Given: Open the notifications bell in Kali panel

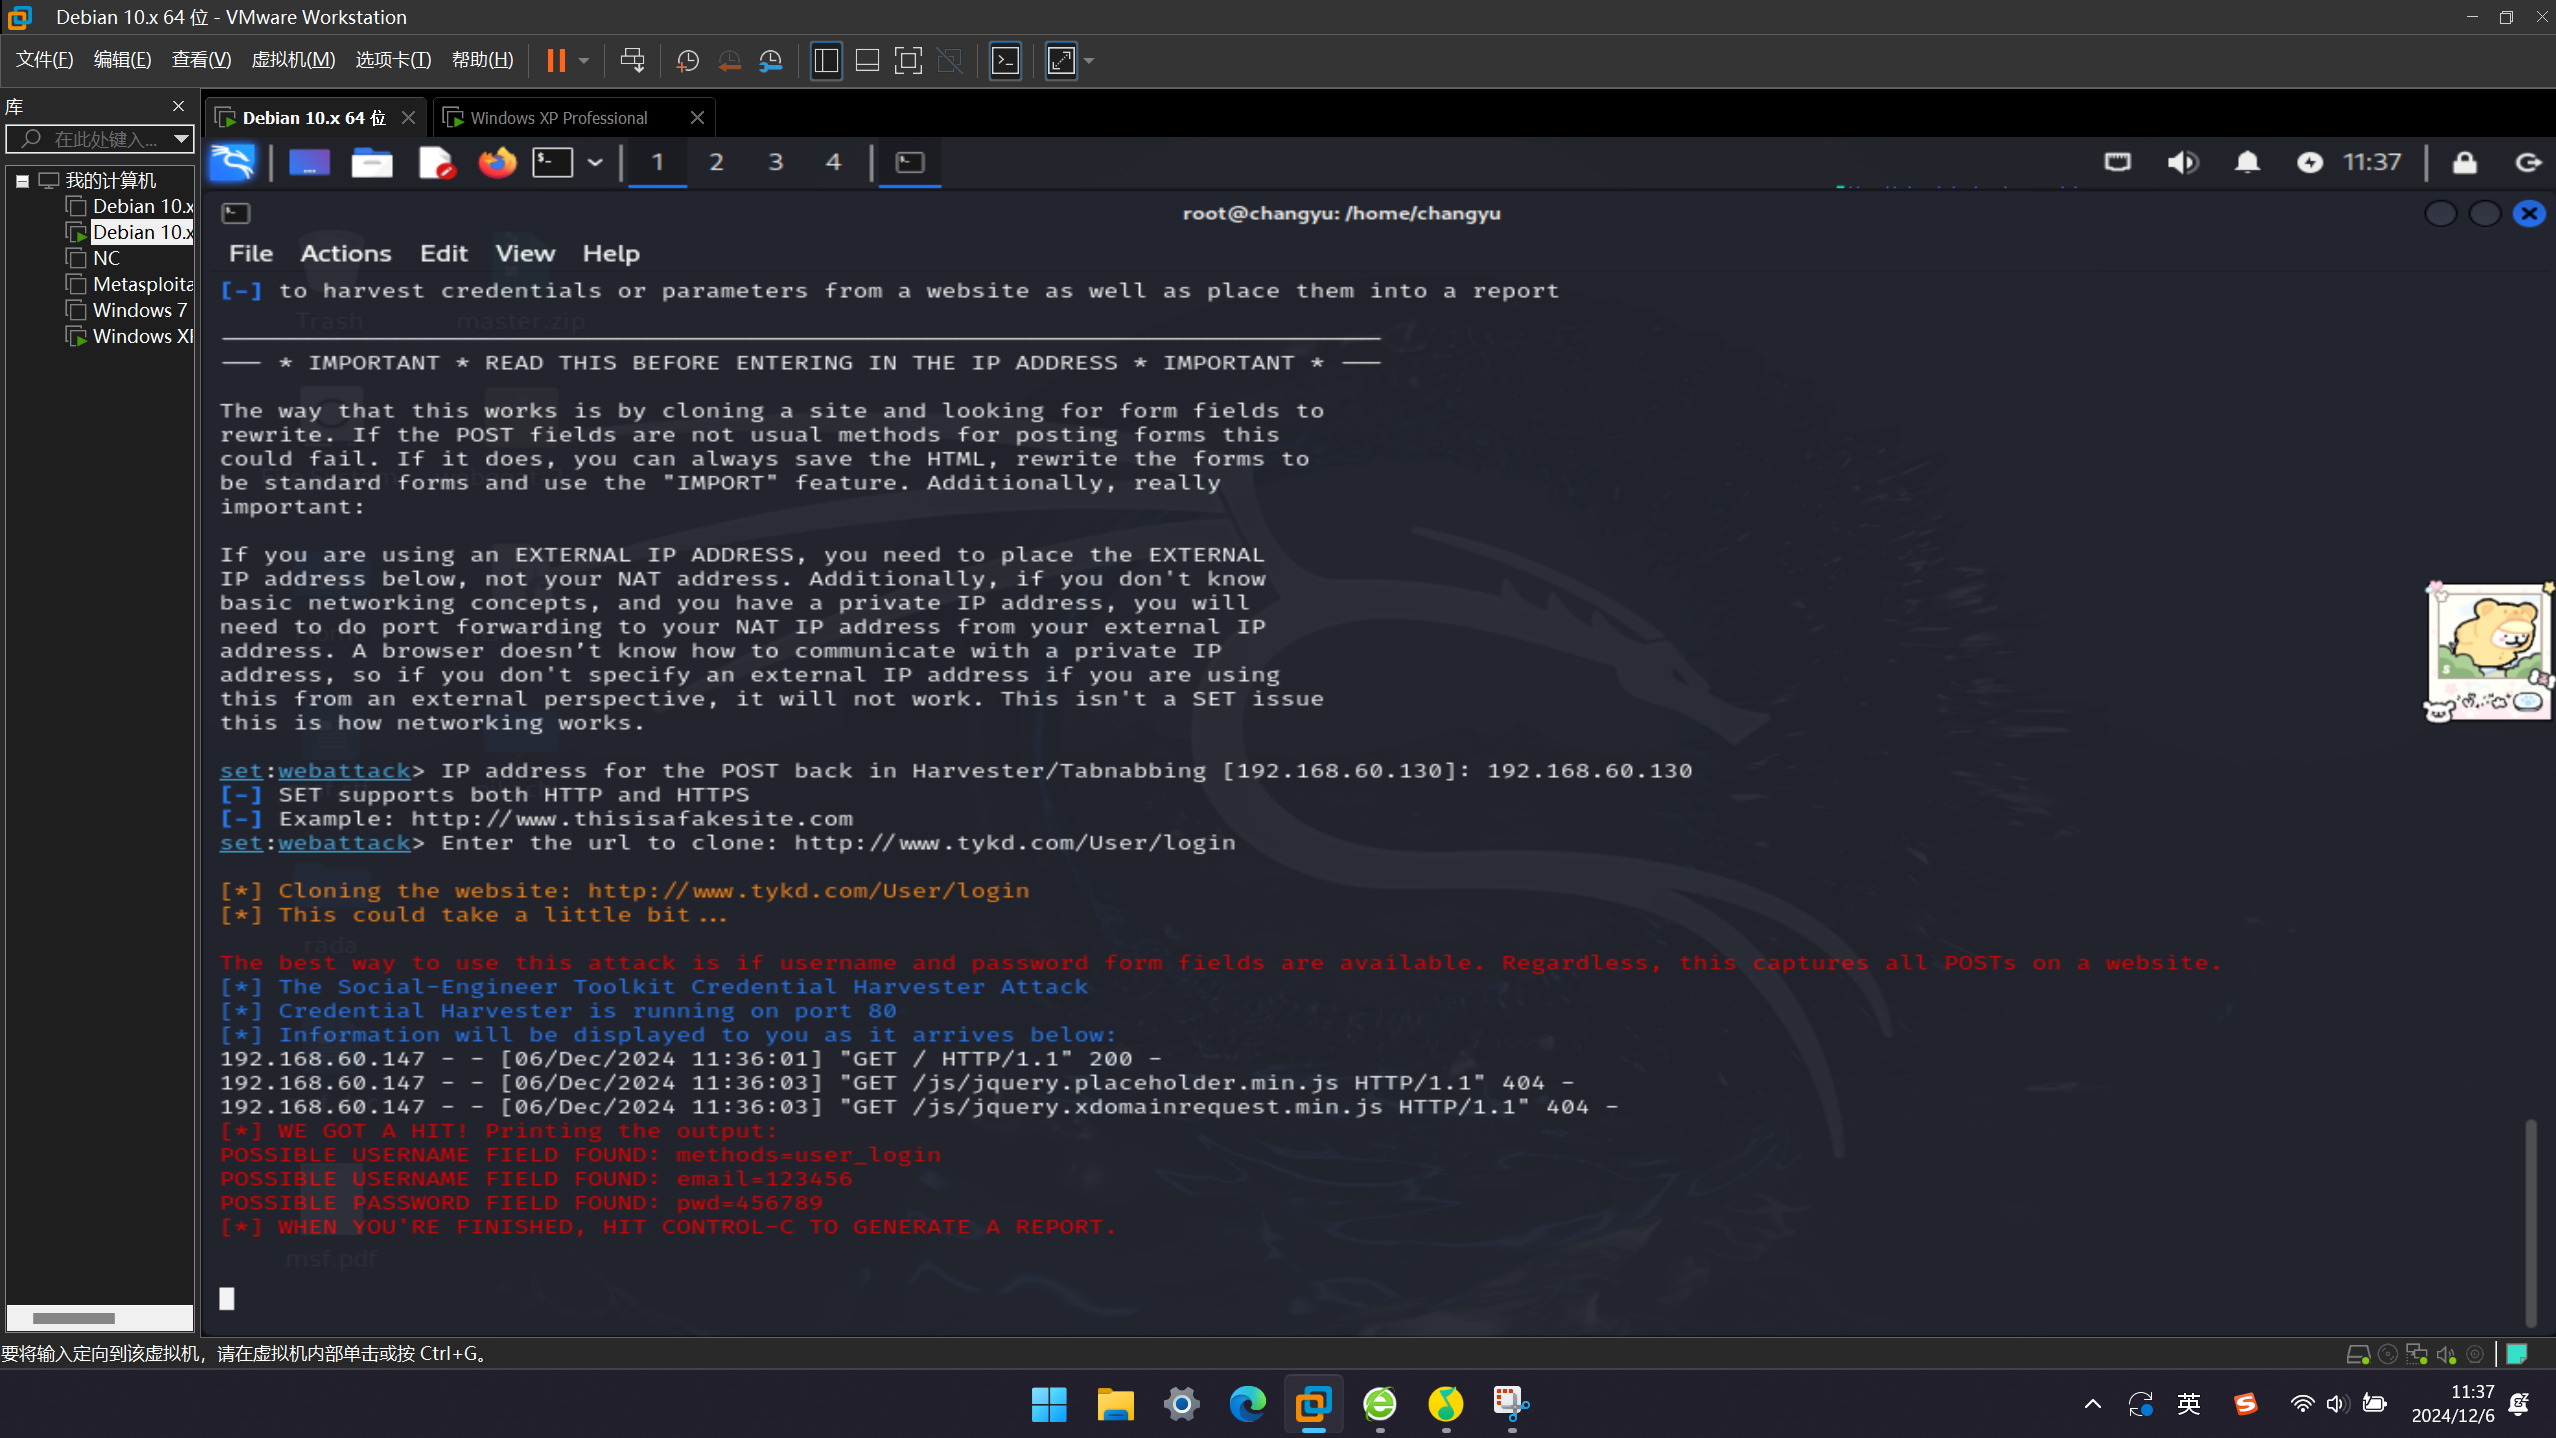Looking at the screenshot, I should coord(2247,162).
